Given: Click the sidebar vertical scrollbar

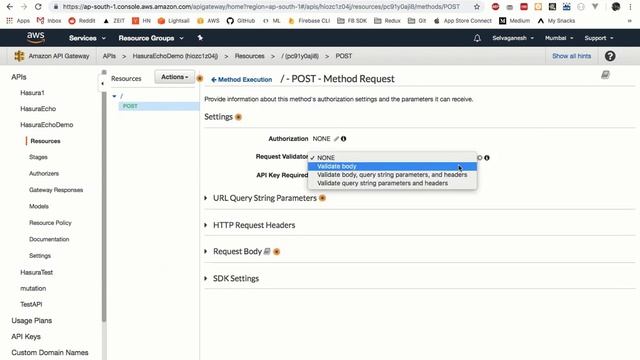Looking at the screenshot, I should pyautogui.click(x=104, y=206).
